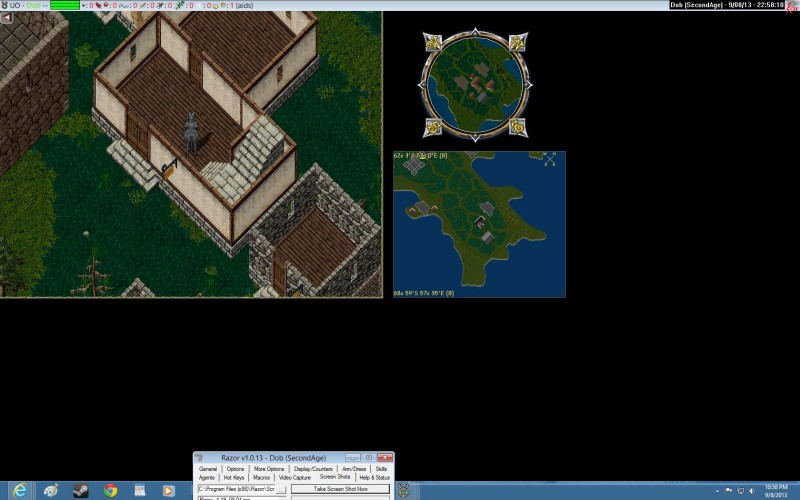Open the Macros tab in Razor
This screenshot has width=800, height=500.
(x=261, y=478)
